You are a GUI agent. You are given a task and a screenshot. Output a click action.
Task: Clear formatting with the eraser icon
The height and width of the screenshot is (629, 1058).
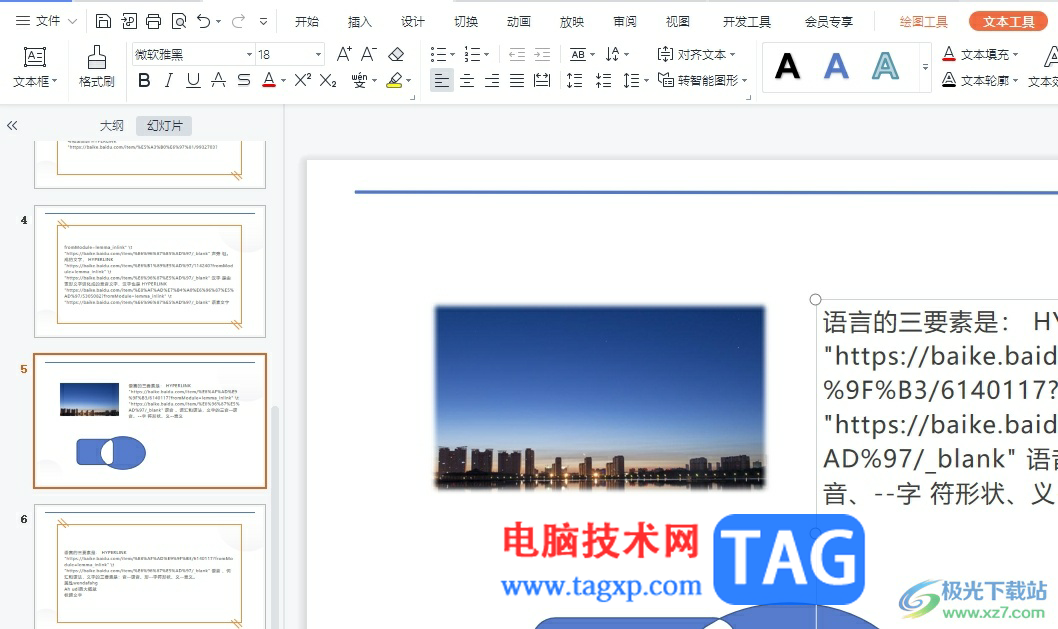(x=396, y=54)
